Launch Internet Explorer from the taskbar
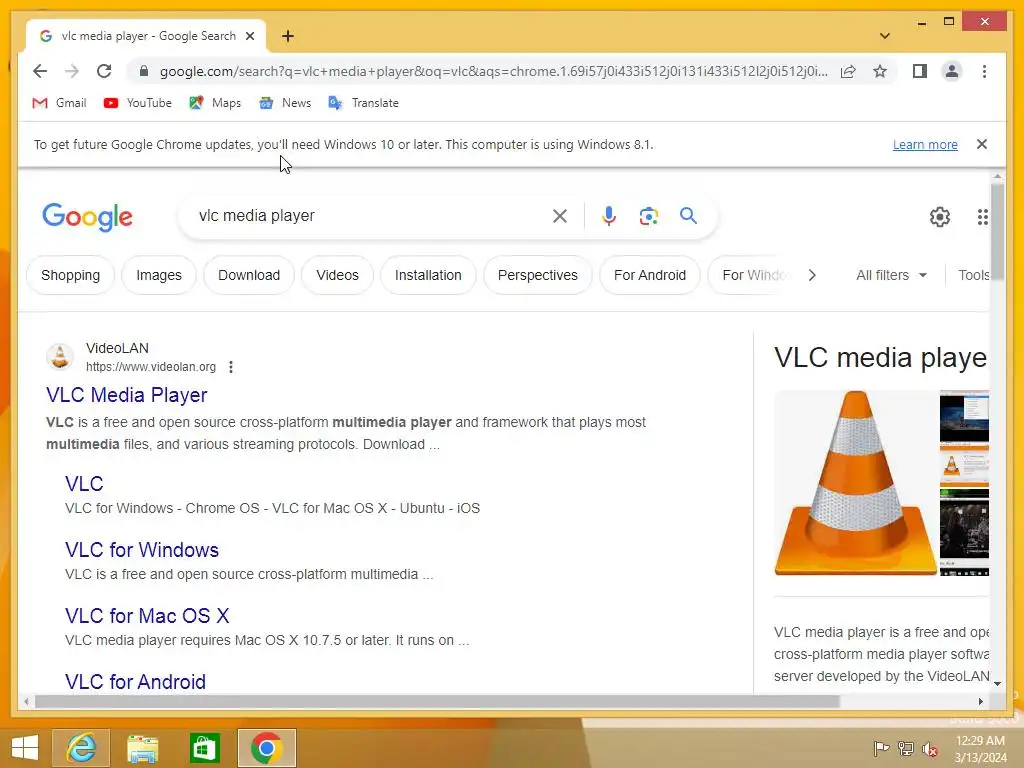The height and width of the screenshot is (768, 1024). pyautogui.click(x=81, y=748)
